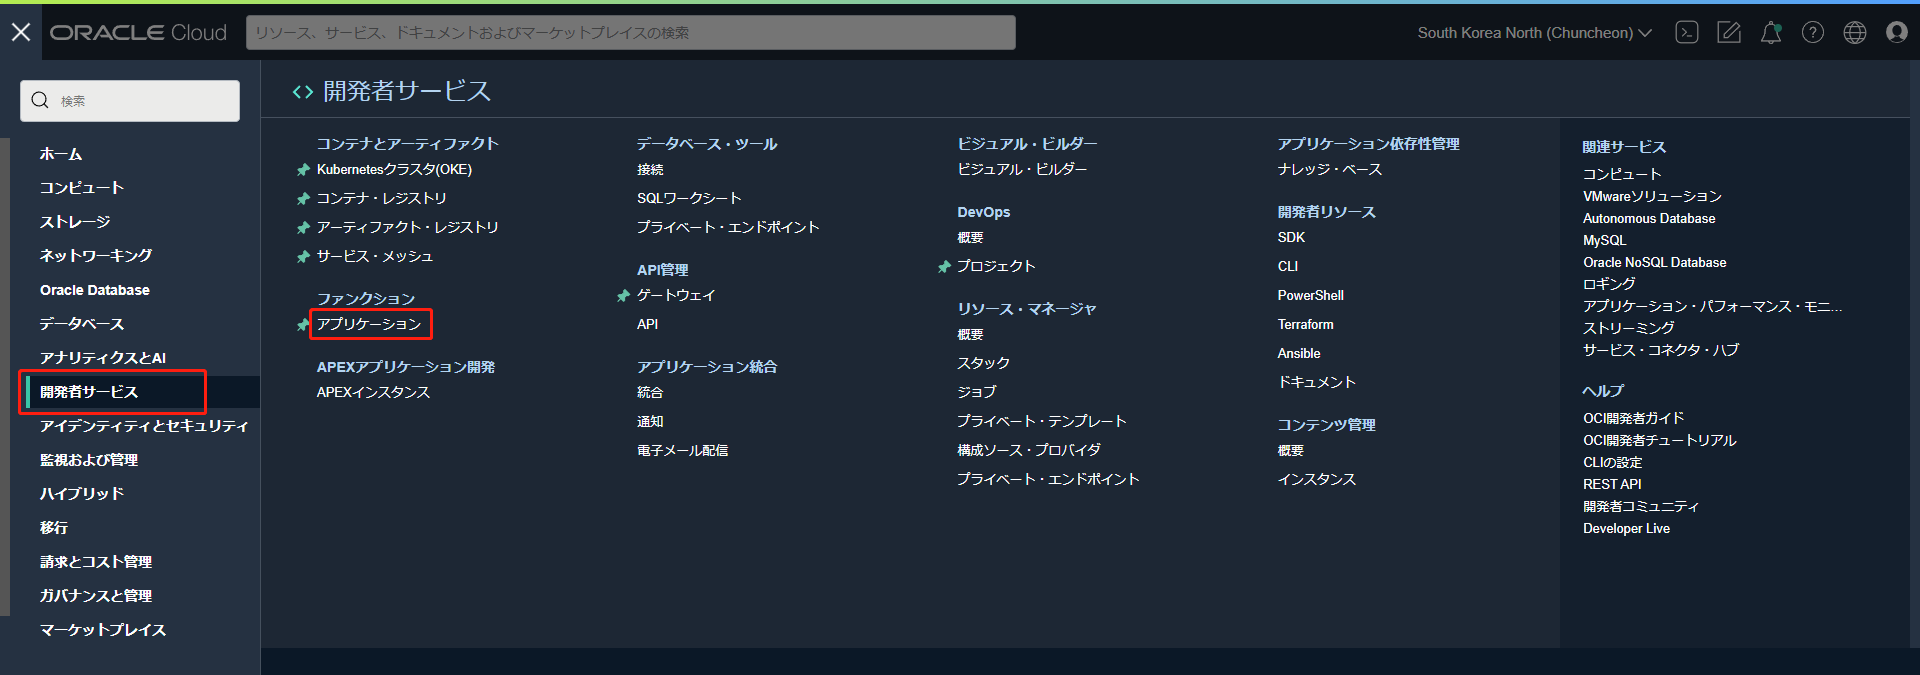
Task: Open the user profile avatar icon
Action: [1897, 33]
